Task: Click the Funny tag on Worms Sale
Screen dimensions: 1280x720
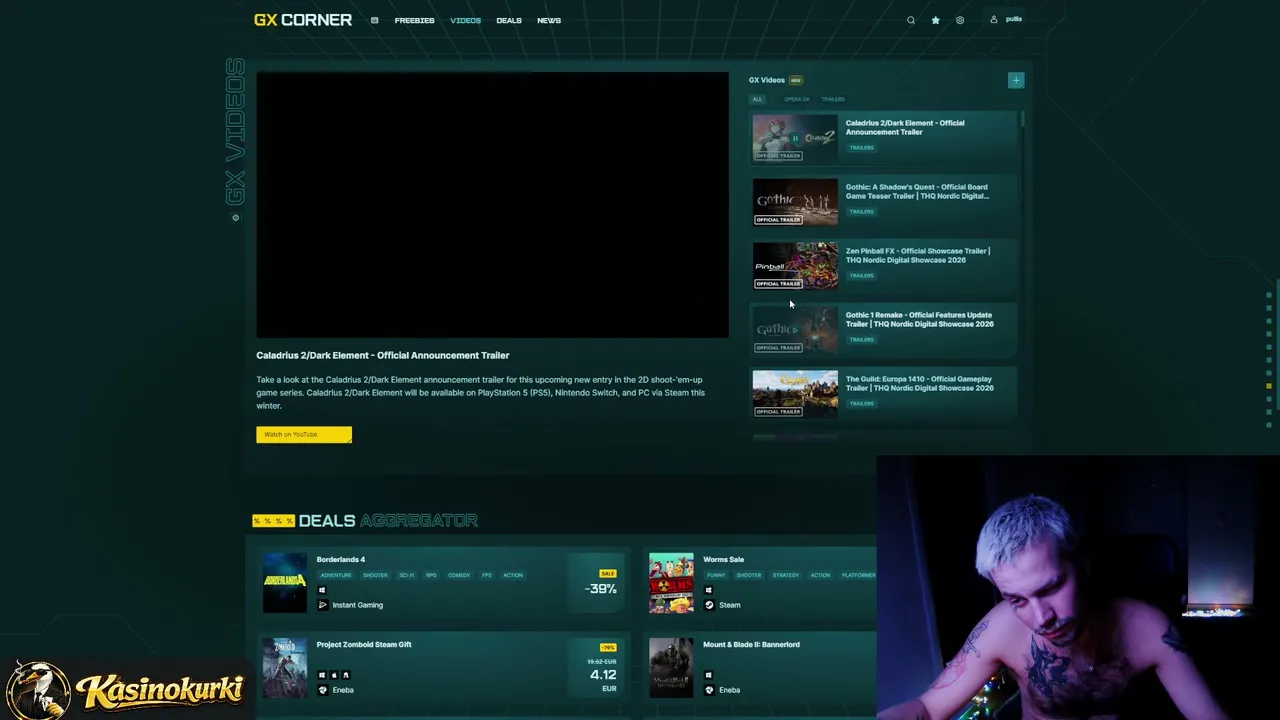Action: point(717,575)
